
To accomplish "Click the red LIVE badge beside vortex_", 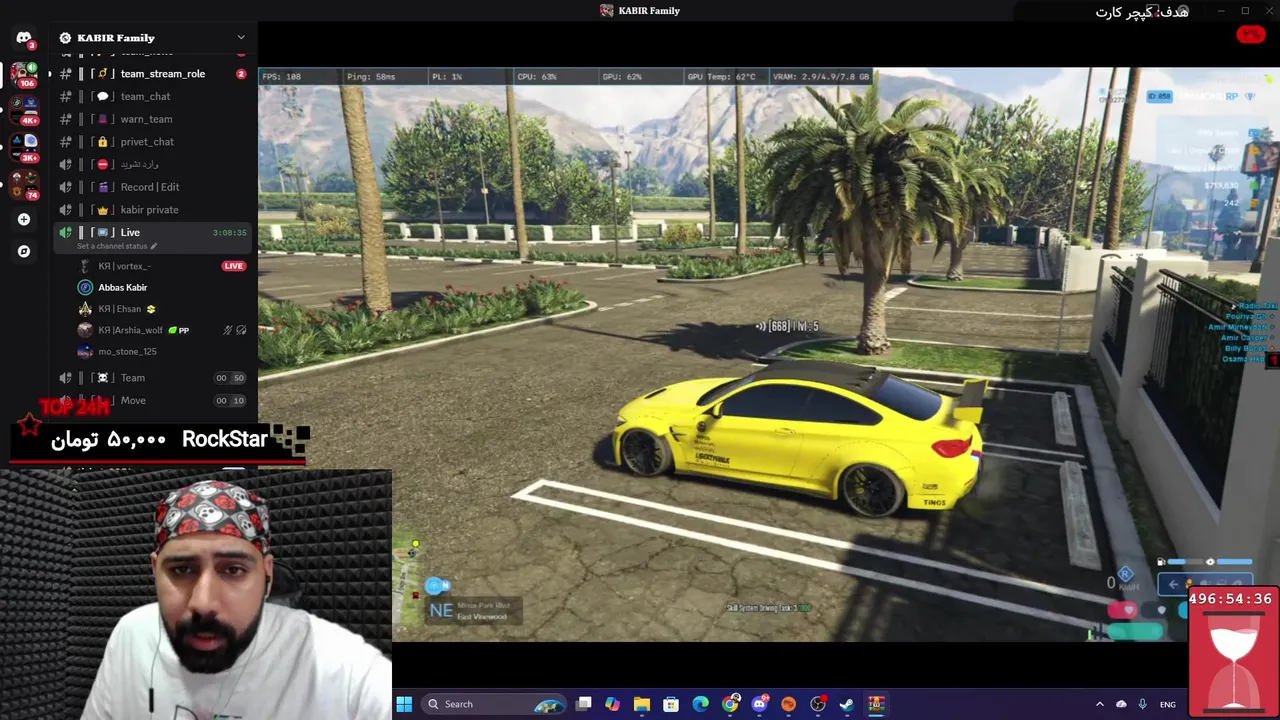I will pyautogui.click(x=233, y=266).
